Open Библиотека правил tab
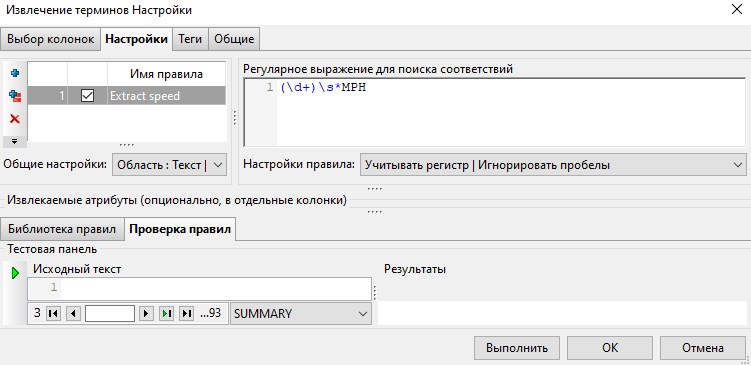The image size is (751, 365). coord(62,229)
